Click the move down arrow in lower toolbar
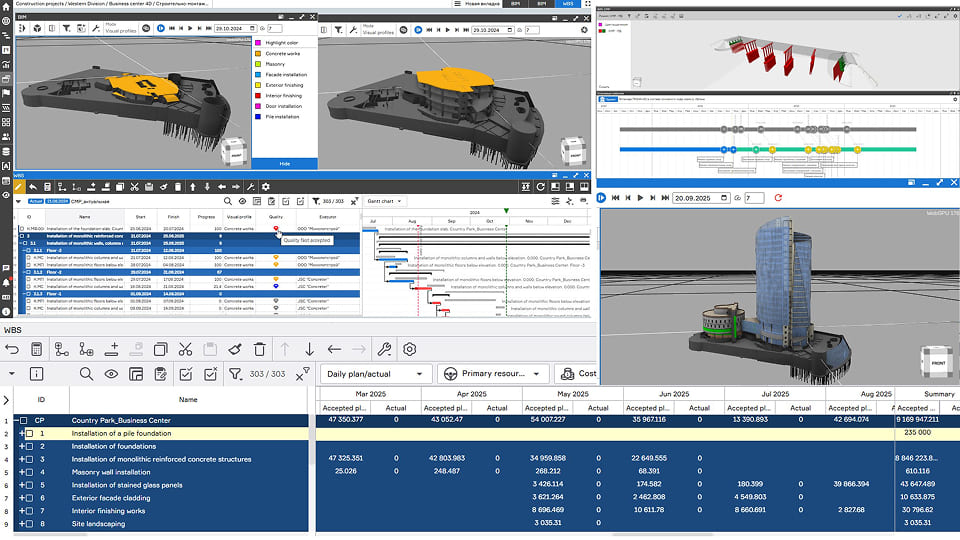 tap(309, 349)
